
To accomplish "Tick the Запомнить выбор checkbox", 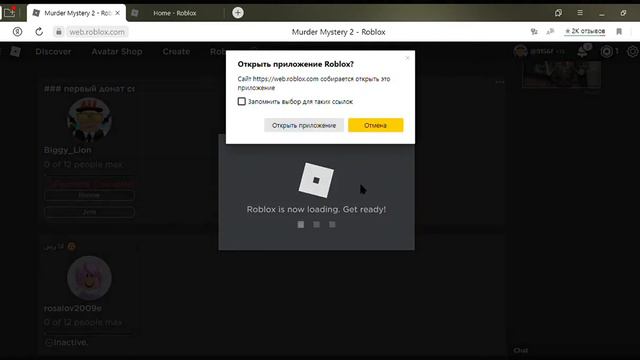I will pyautogui.click(x=242, y=101).
